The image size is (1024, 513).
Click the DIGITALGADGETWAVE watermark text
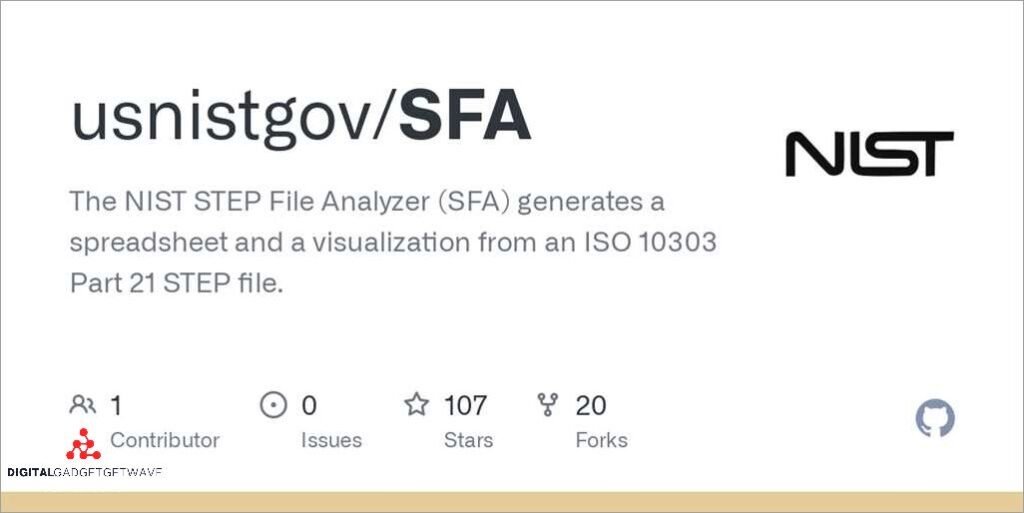(84, 472)
